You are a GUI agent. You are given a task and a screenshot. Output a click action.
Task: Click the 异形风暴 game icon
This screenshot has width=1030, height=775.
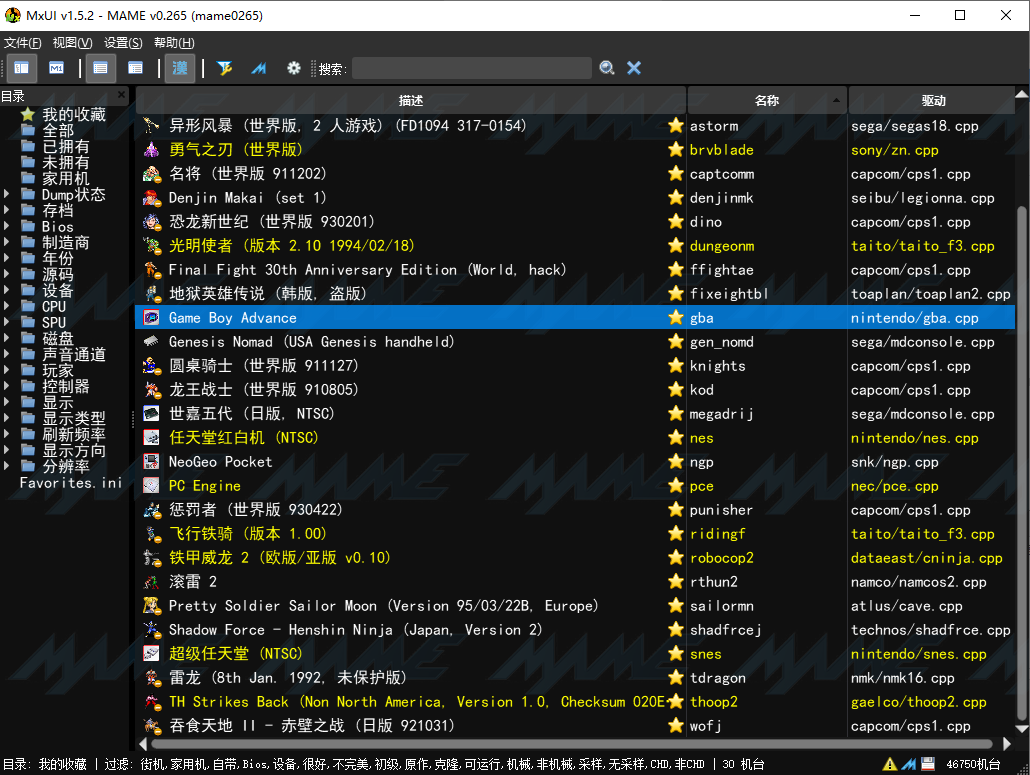pyautogui.click(x=152, y=125)
